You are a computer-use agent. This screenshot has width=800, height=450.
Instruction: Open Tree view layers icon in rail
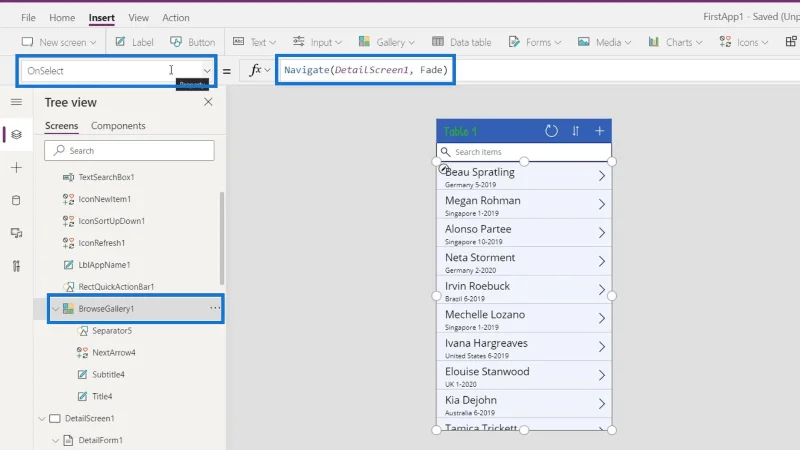click(16, 135)
